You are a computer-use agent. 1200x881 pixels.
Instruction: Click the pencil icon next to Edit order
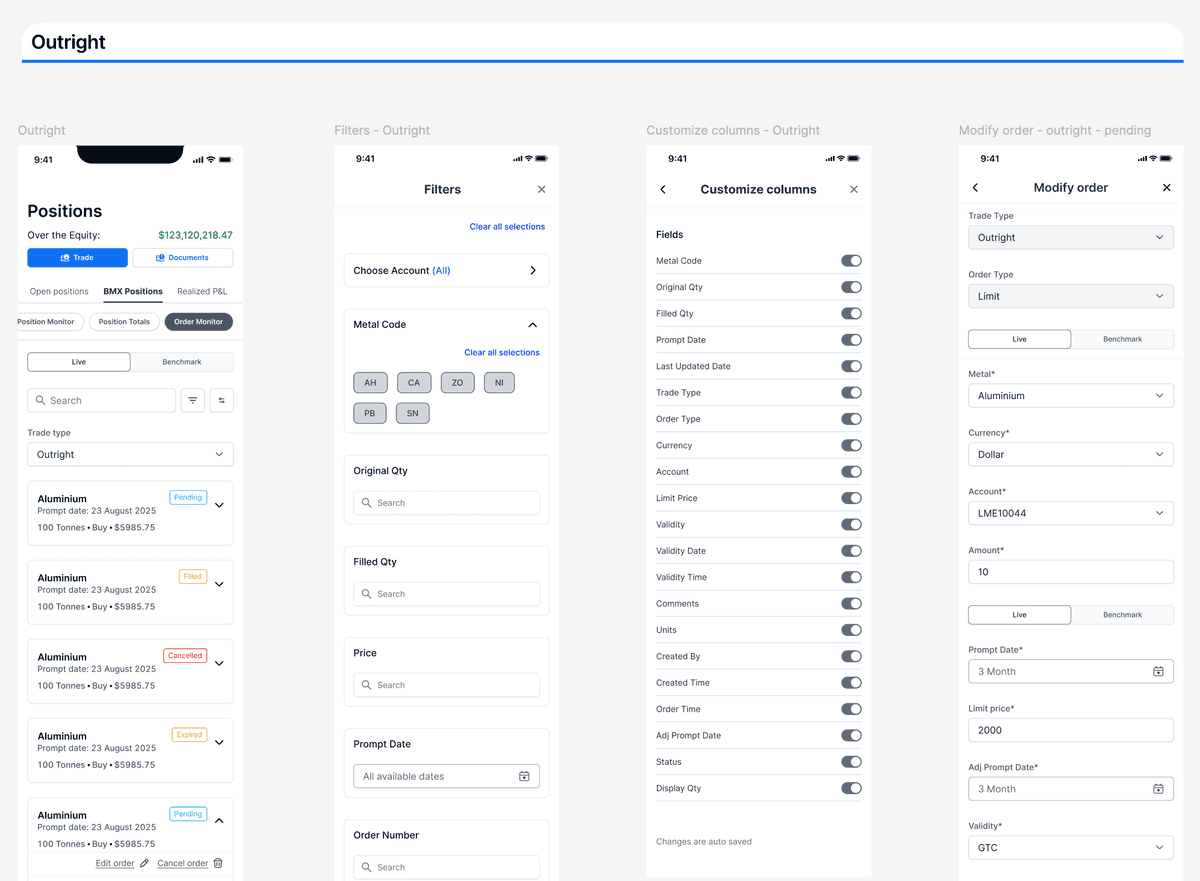point(144,863)
